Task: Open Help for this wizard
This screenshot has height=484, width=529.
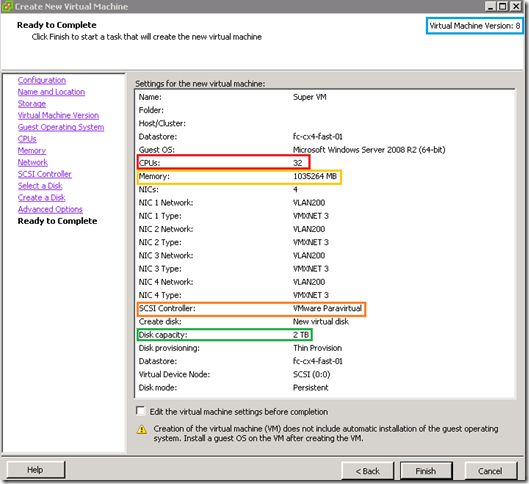Action: pos(35,469)
